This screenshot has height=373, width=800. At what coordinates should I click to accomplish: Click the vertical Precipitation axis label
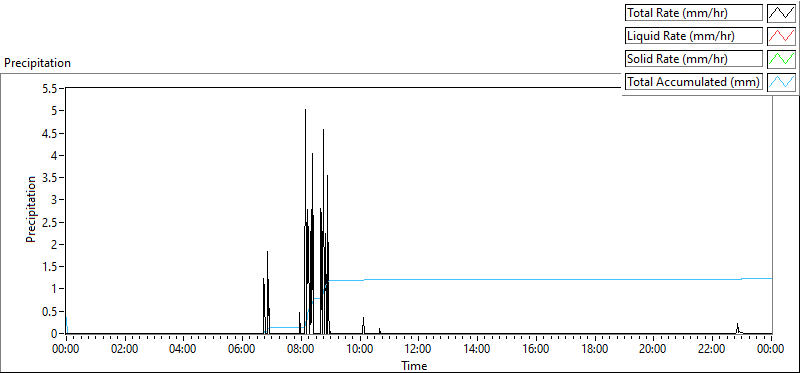pyautogui.click(x=31, y=209)
